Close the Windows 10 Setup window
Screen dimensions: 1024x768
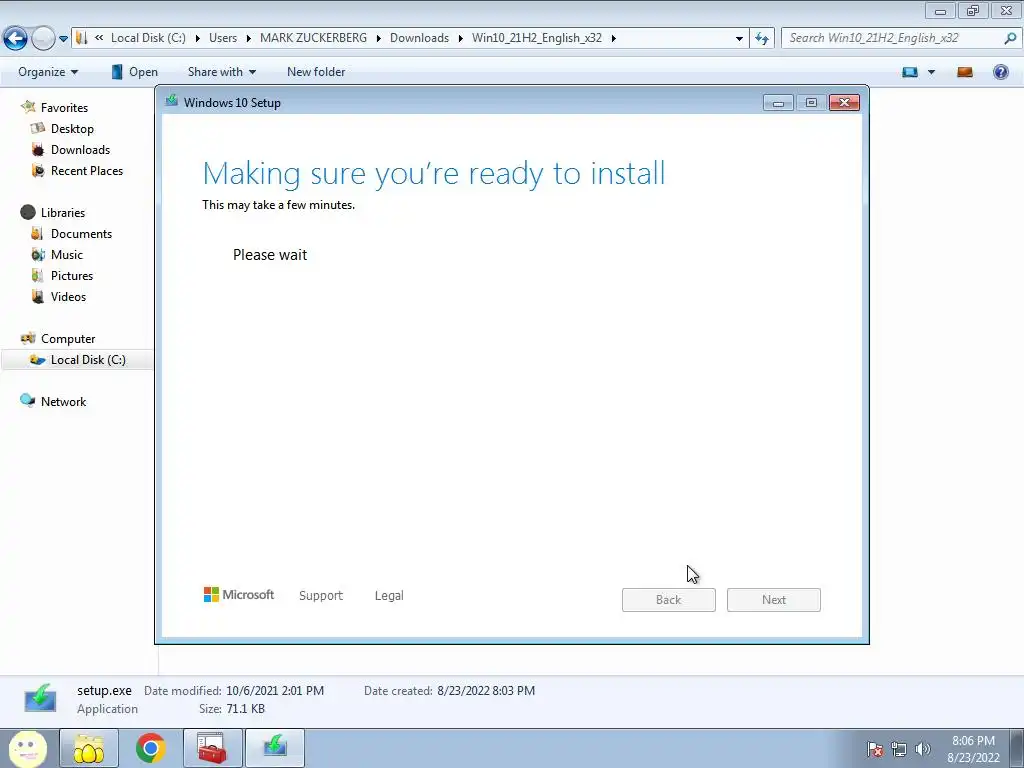844,103
